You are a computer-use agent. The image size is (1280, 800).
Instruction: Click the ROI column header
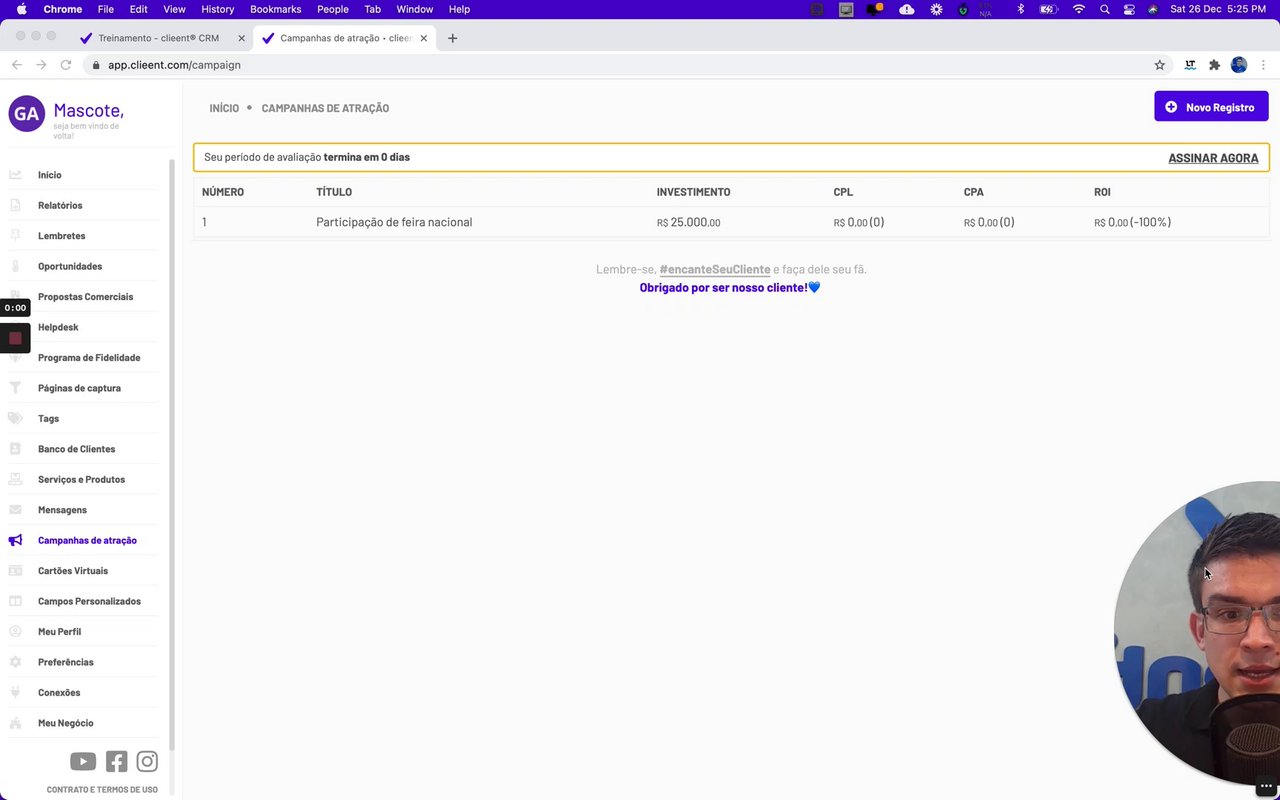pos(1102,192)
